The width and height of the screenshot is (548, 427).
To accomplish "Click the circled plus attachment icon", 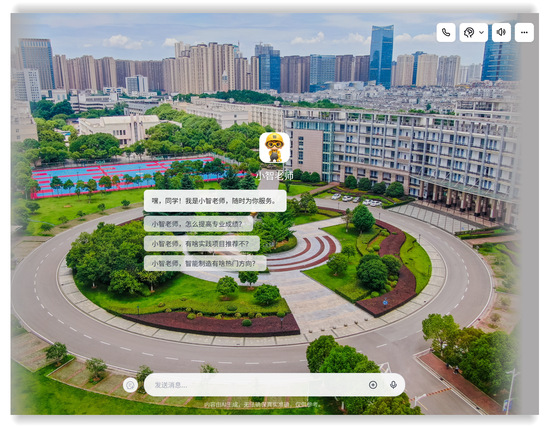I will (x=373, y=385).
